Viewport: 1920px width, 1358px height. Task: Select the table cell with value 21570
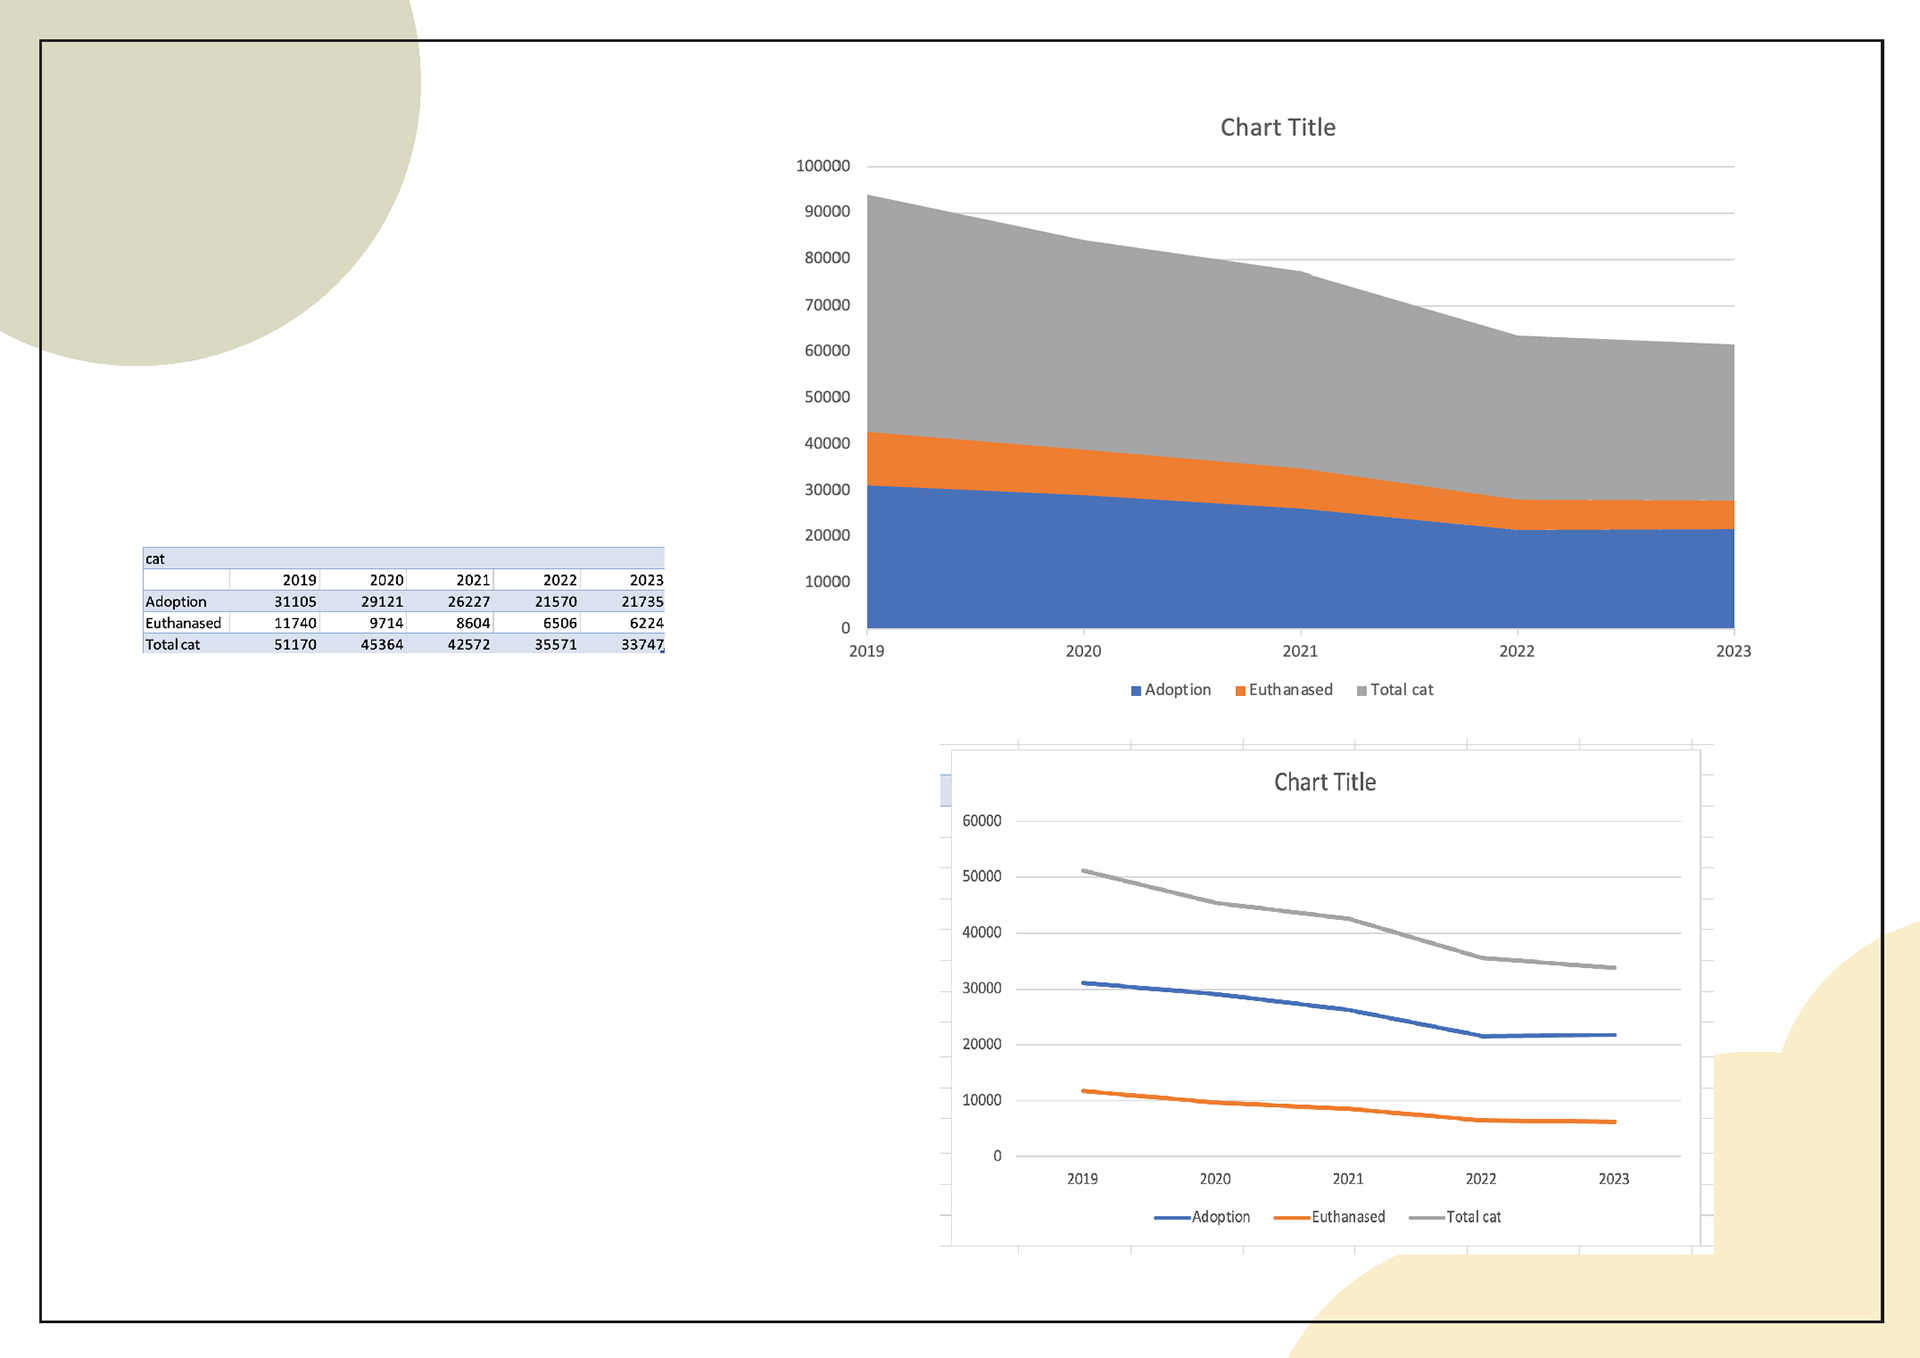coord(537,601)
